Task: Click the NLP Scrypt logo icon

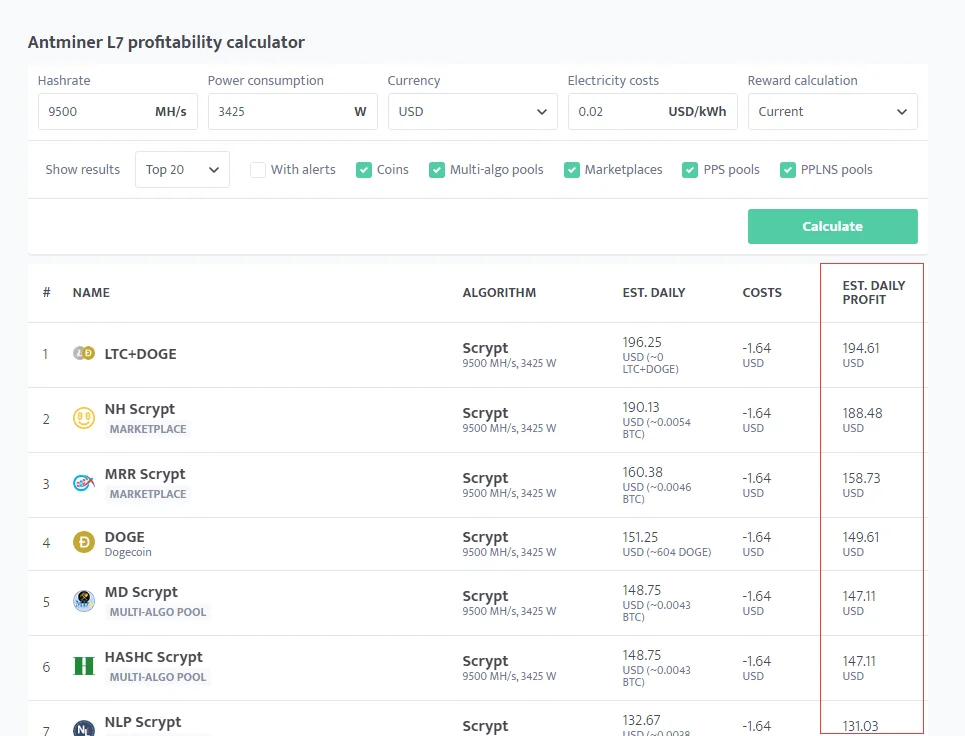Action: (84, 729)
